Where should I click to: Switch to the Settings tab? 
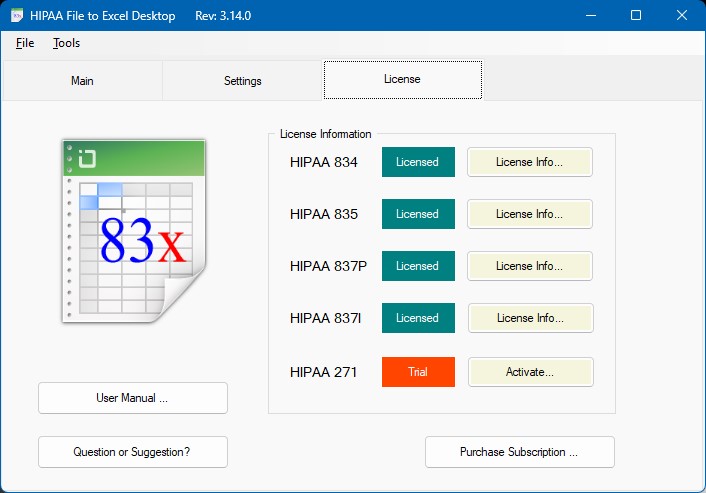242,81
